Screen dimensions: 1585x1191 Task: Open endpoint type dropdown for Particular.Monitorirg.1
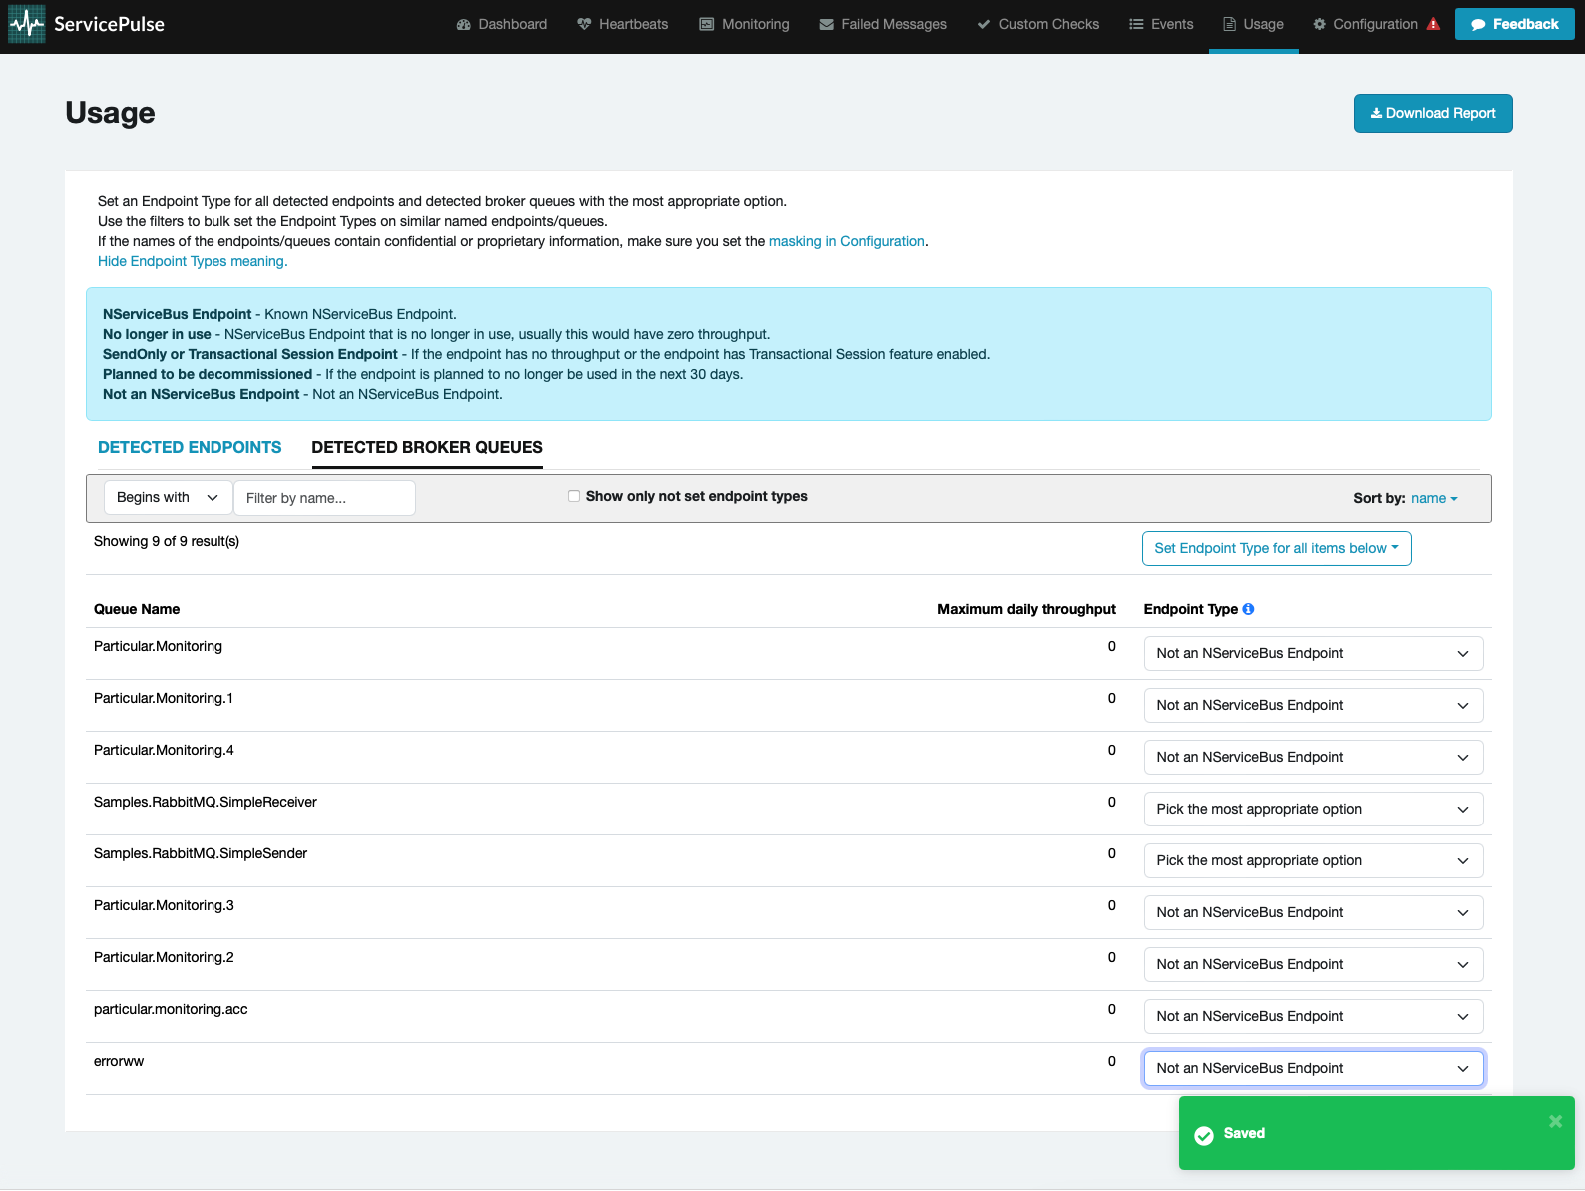pos(1313,705)
